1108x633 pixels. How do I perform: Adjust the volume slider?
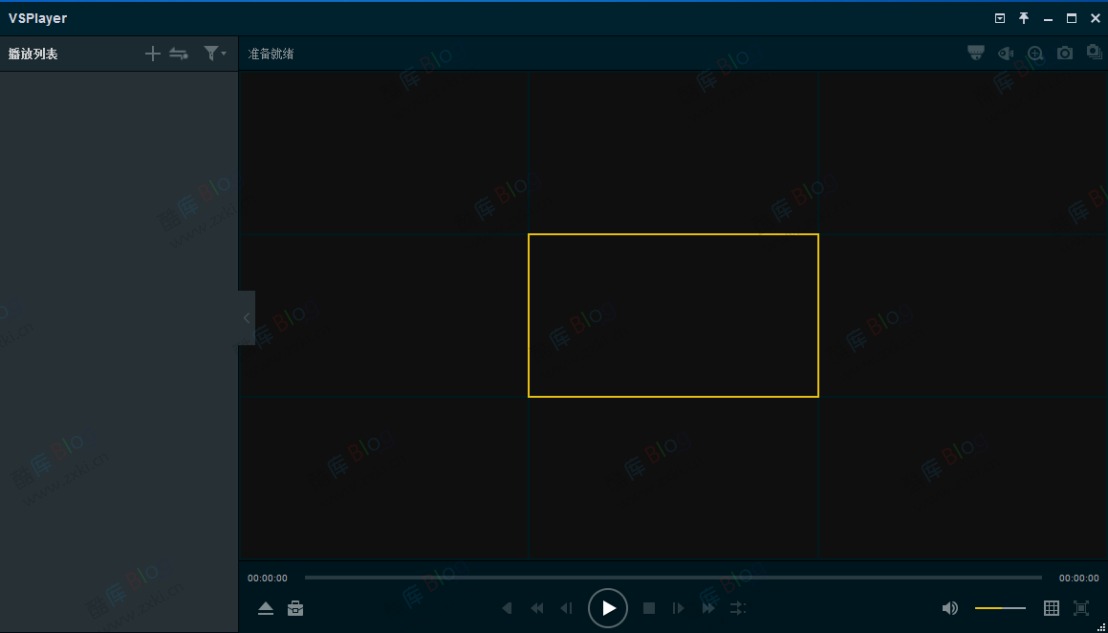999,608
